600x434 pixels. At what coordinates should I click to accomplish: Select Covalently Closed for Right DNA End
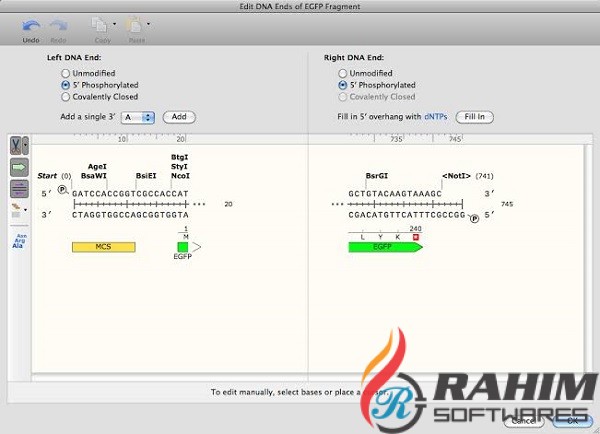click(x=342, y=97)
